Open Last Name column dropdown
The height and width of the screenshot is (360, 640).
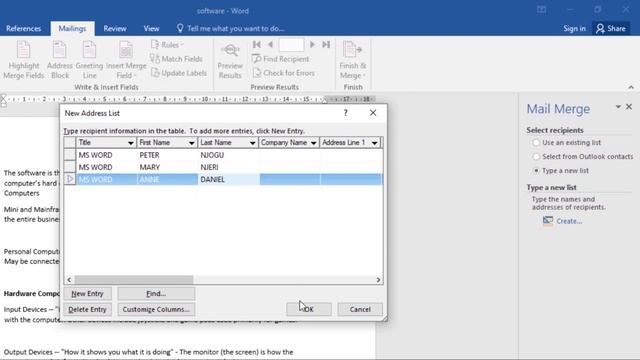[x=252, y=143]
